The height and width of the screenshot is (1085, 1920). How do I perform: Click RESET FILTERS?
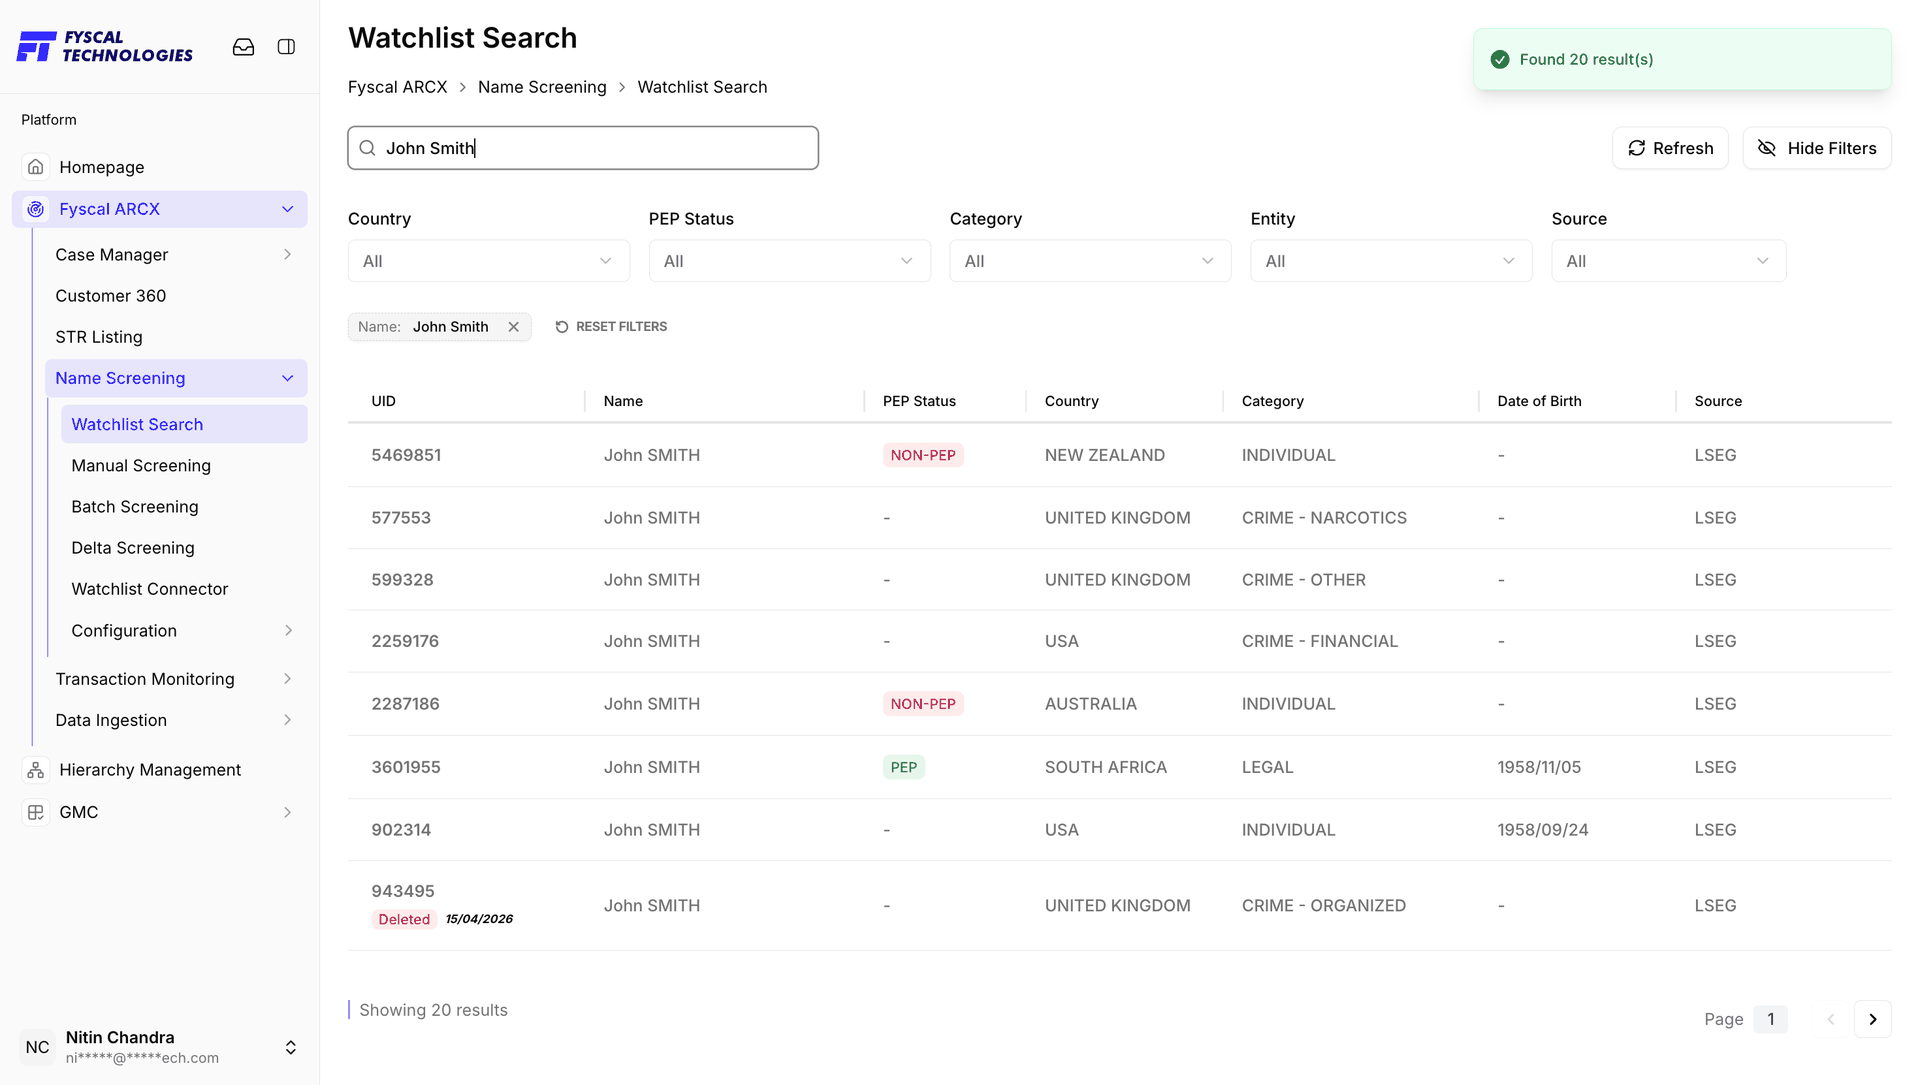611,327
